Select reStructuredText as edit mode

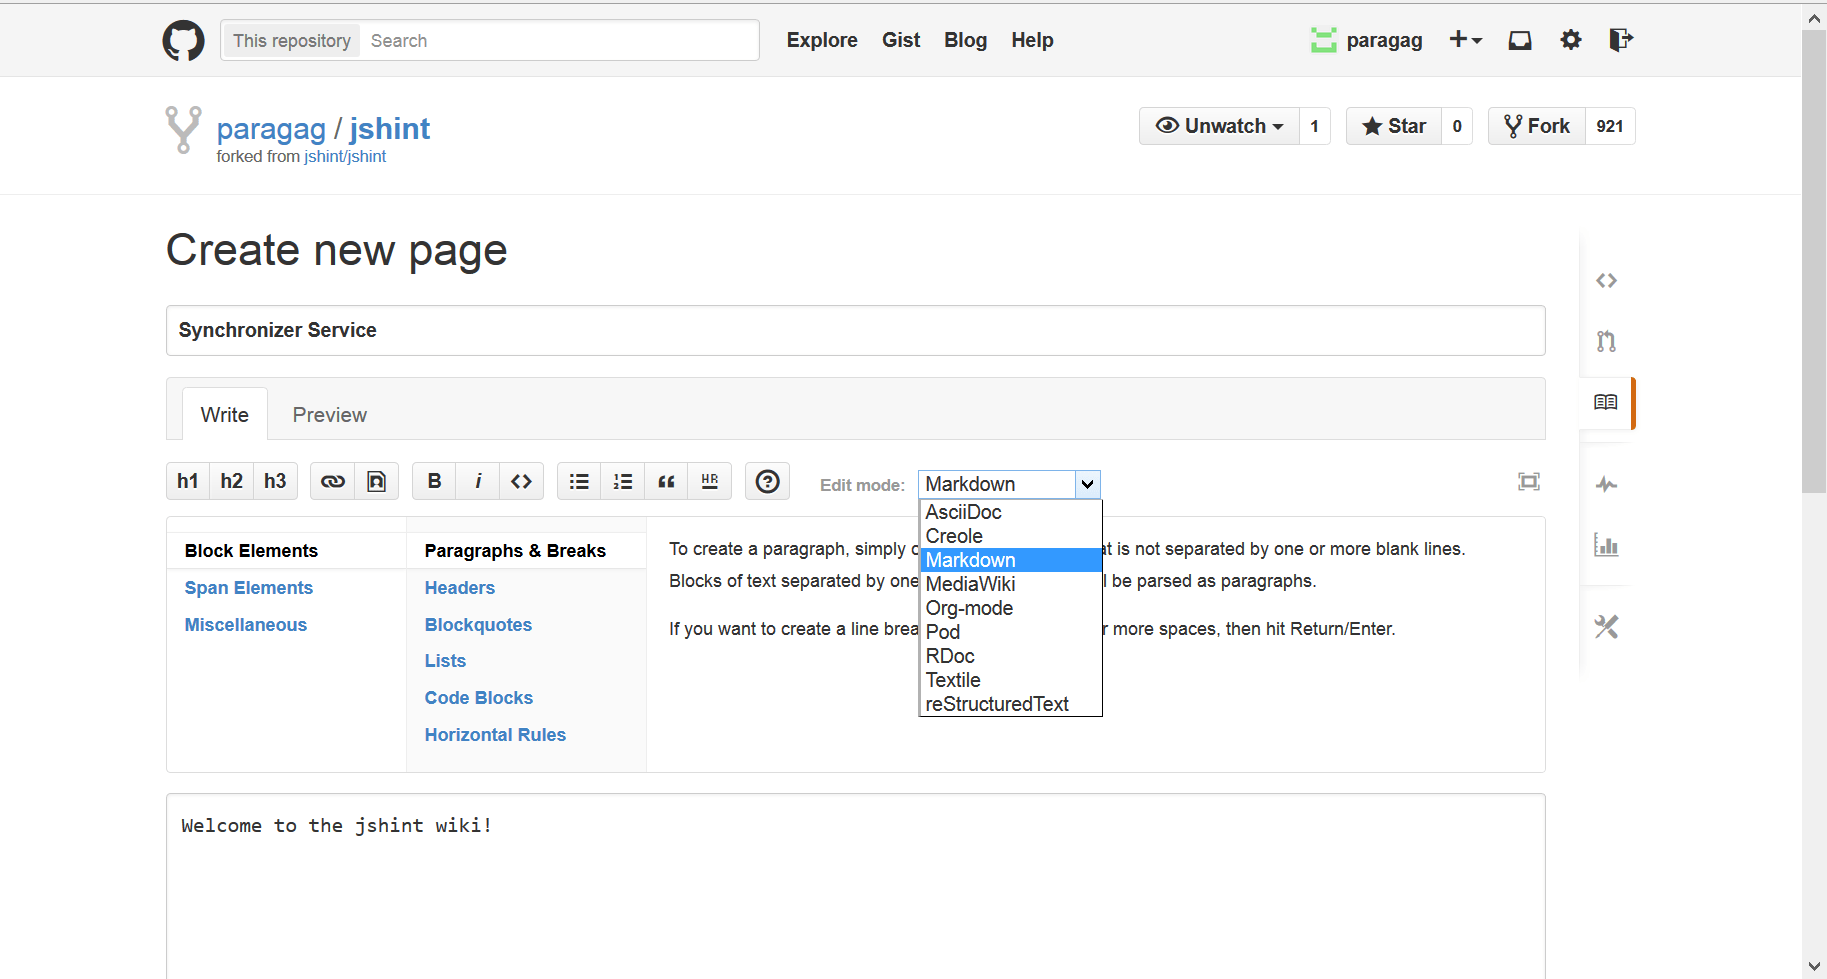(x=996, y=704)
